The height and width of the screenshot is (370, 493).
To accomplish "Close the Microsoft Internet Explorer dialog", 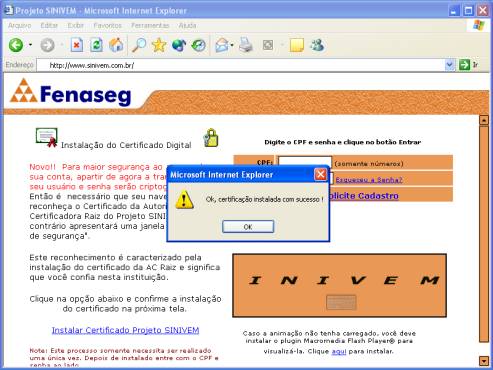I will (x=320, y=175).
